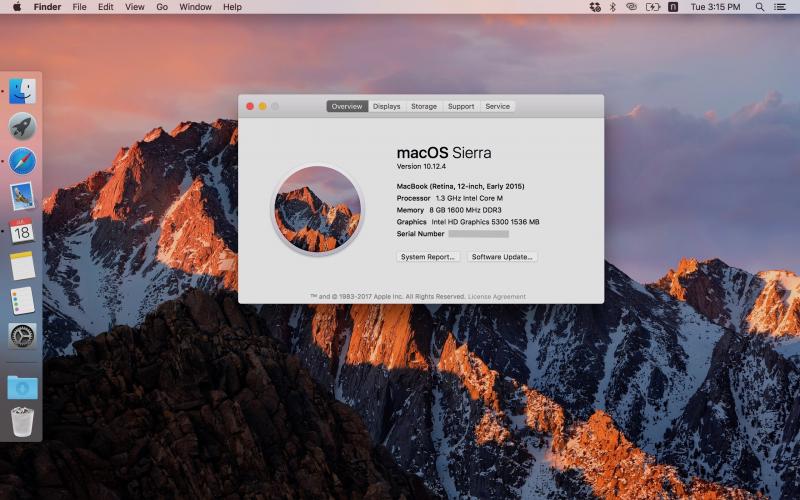Click the 'Graphics' label

click(411, 221)
